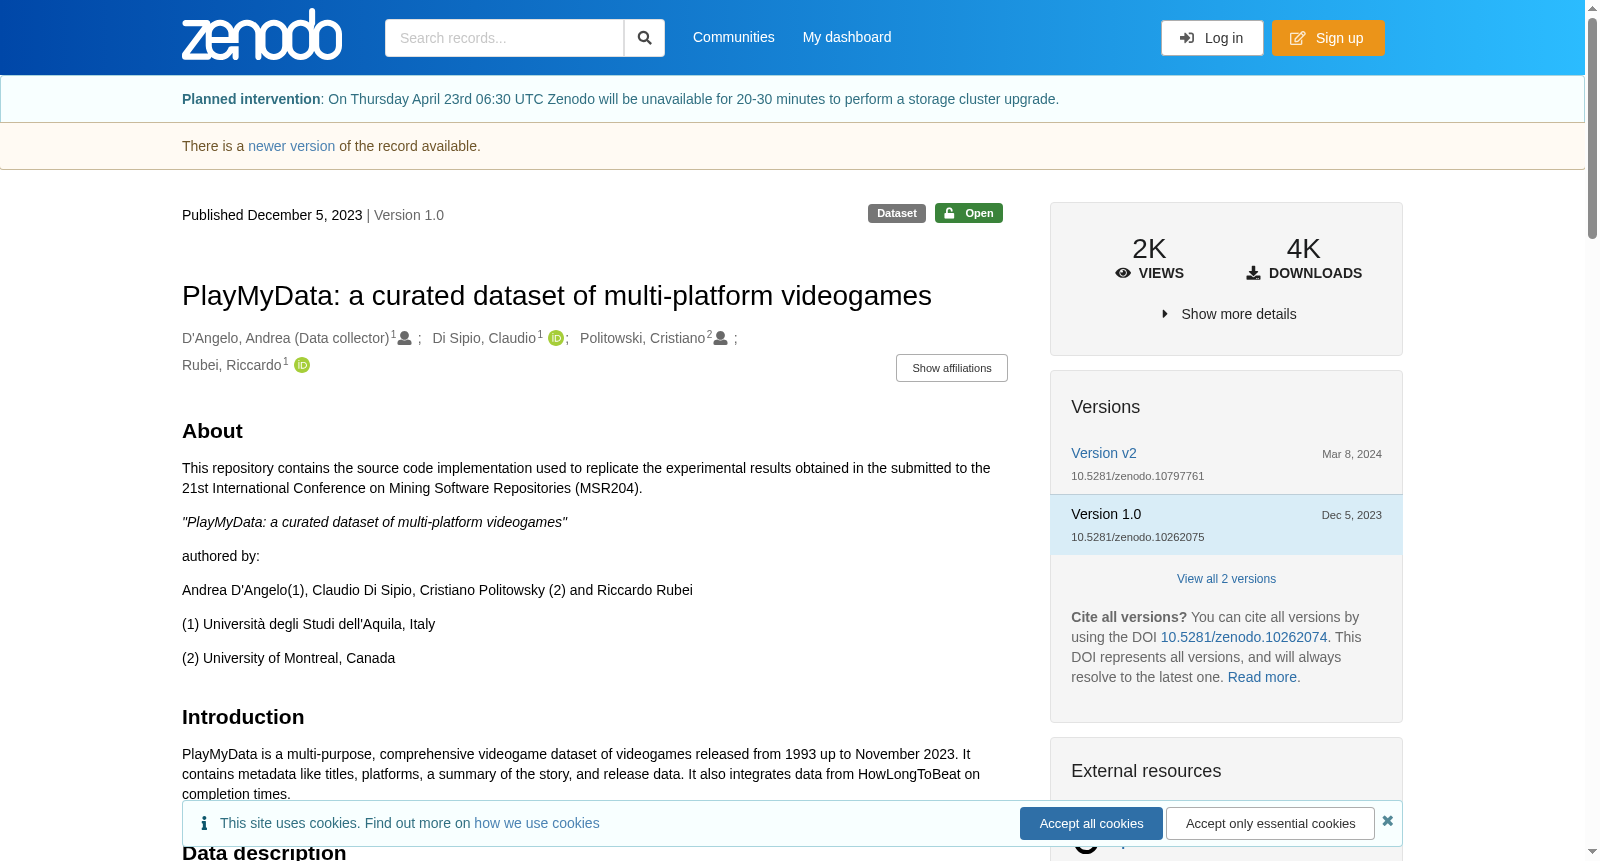Open the newer version link
This screenshot has height=861, width=1600.
coord(292,146)
